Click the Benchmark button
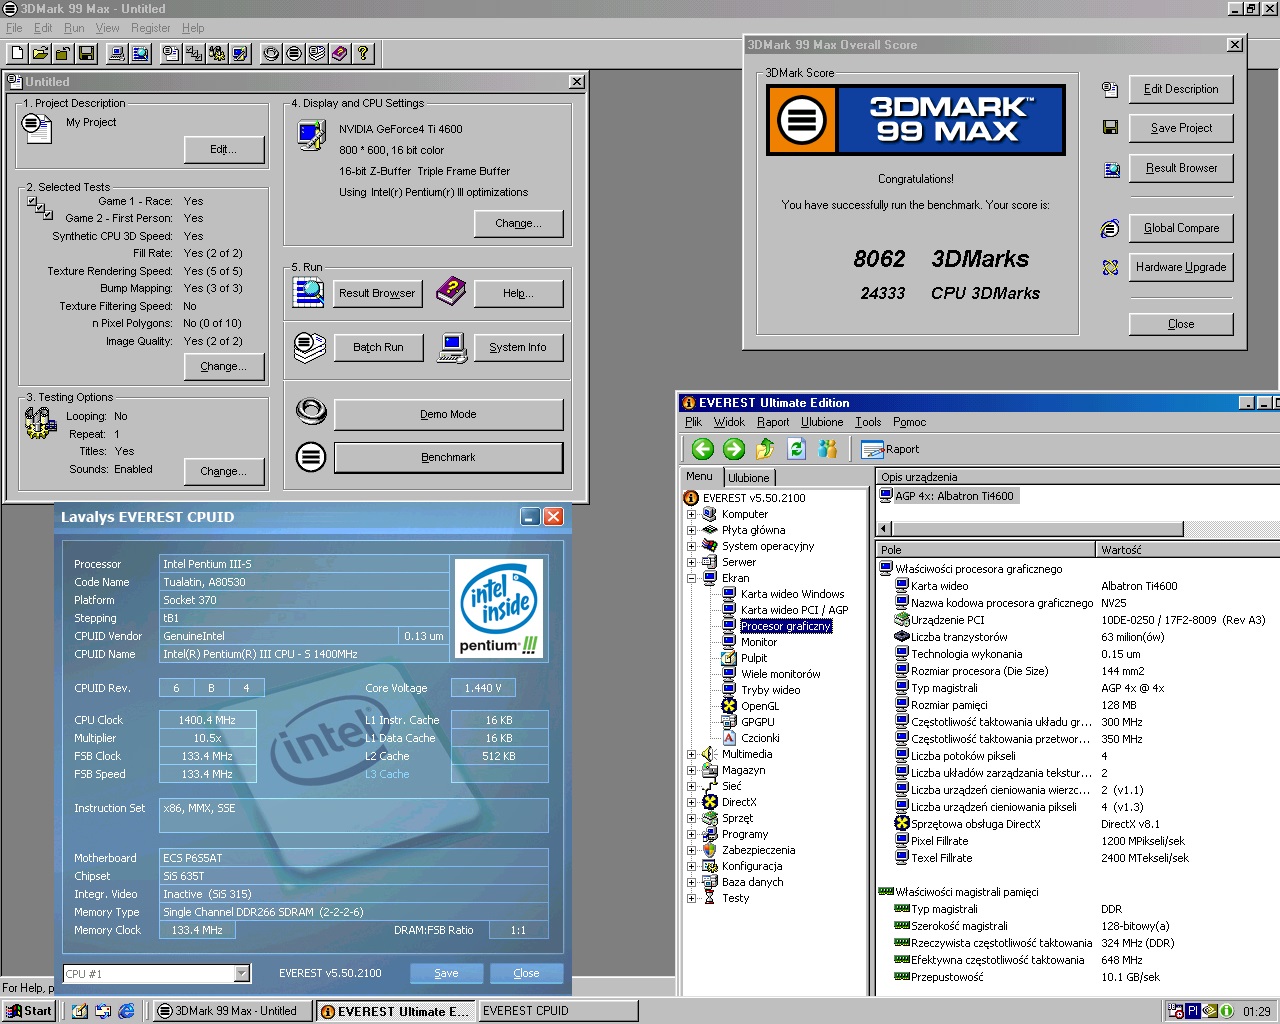The image size is (1280, 1024). coord(448,458)
